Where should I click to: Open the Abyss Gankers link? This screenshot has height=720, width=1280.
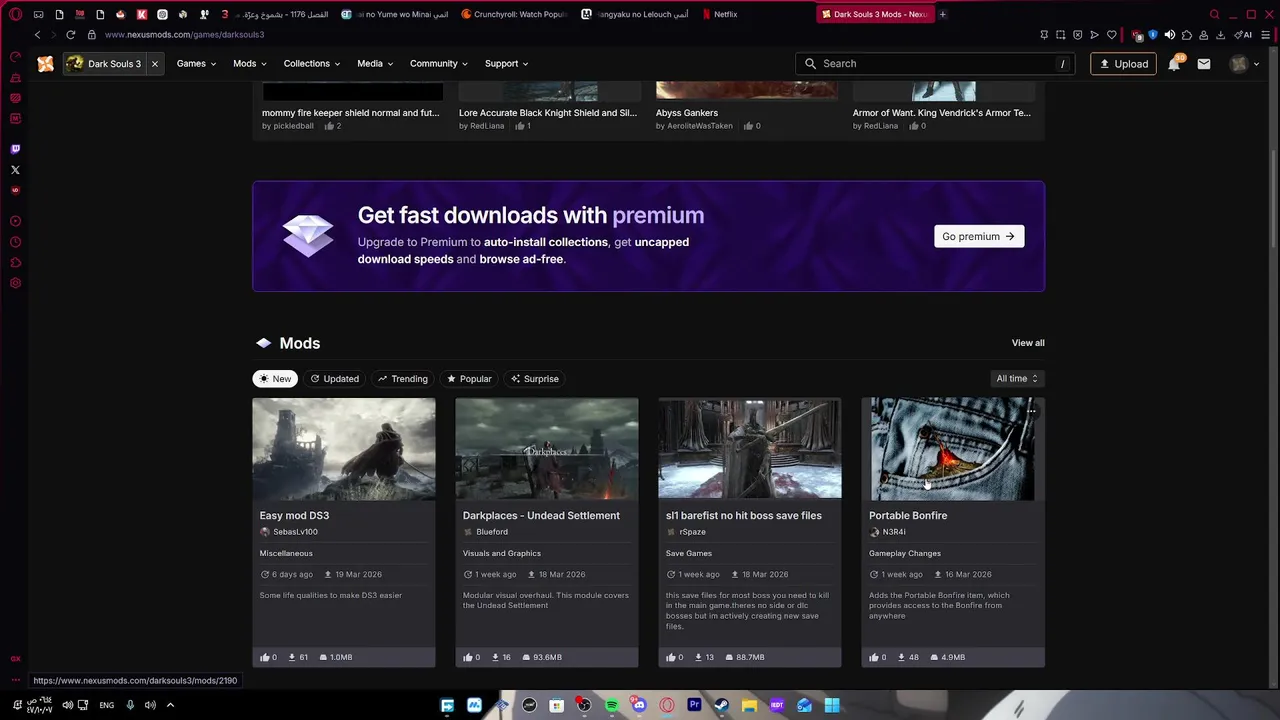tap(687, 113)
